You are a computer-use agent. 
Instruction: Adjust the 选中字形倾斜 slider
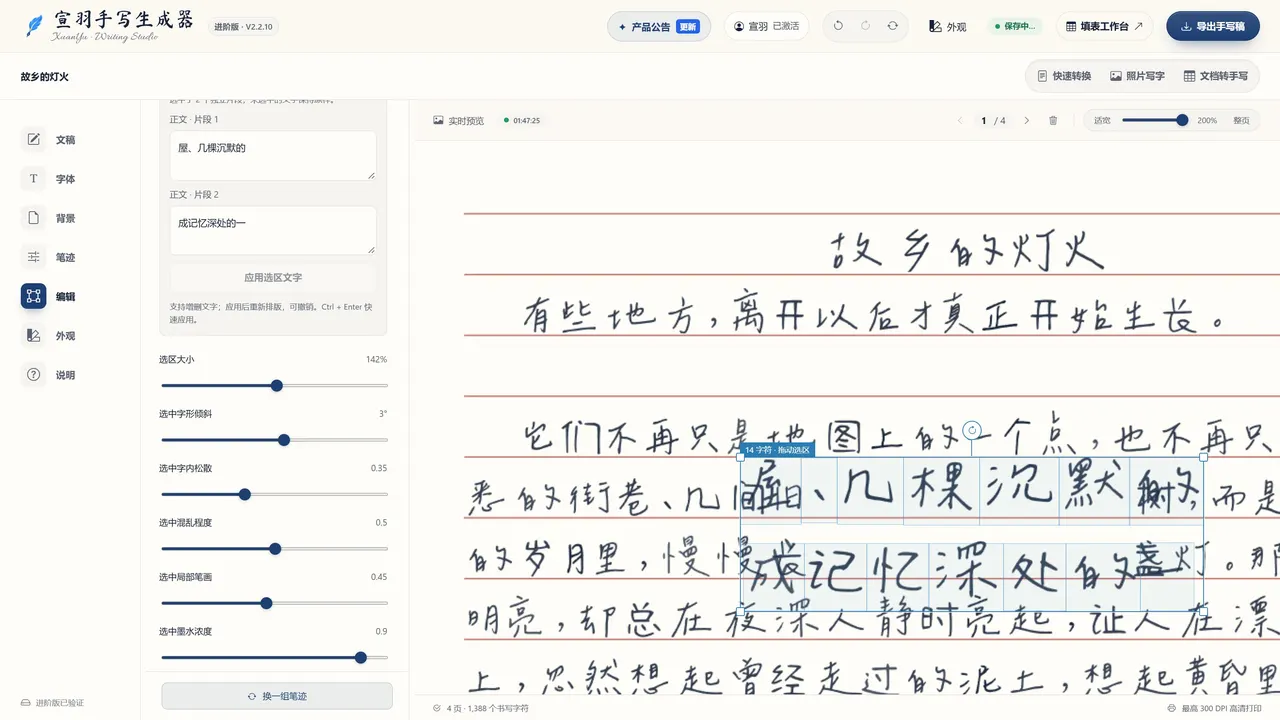[x=274, y=440]
